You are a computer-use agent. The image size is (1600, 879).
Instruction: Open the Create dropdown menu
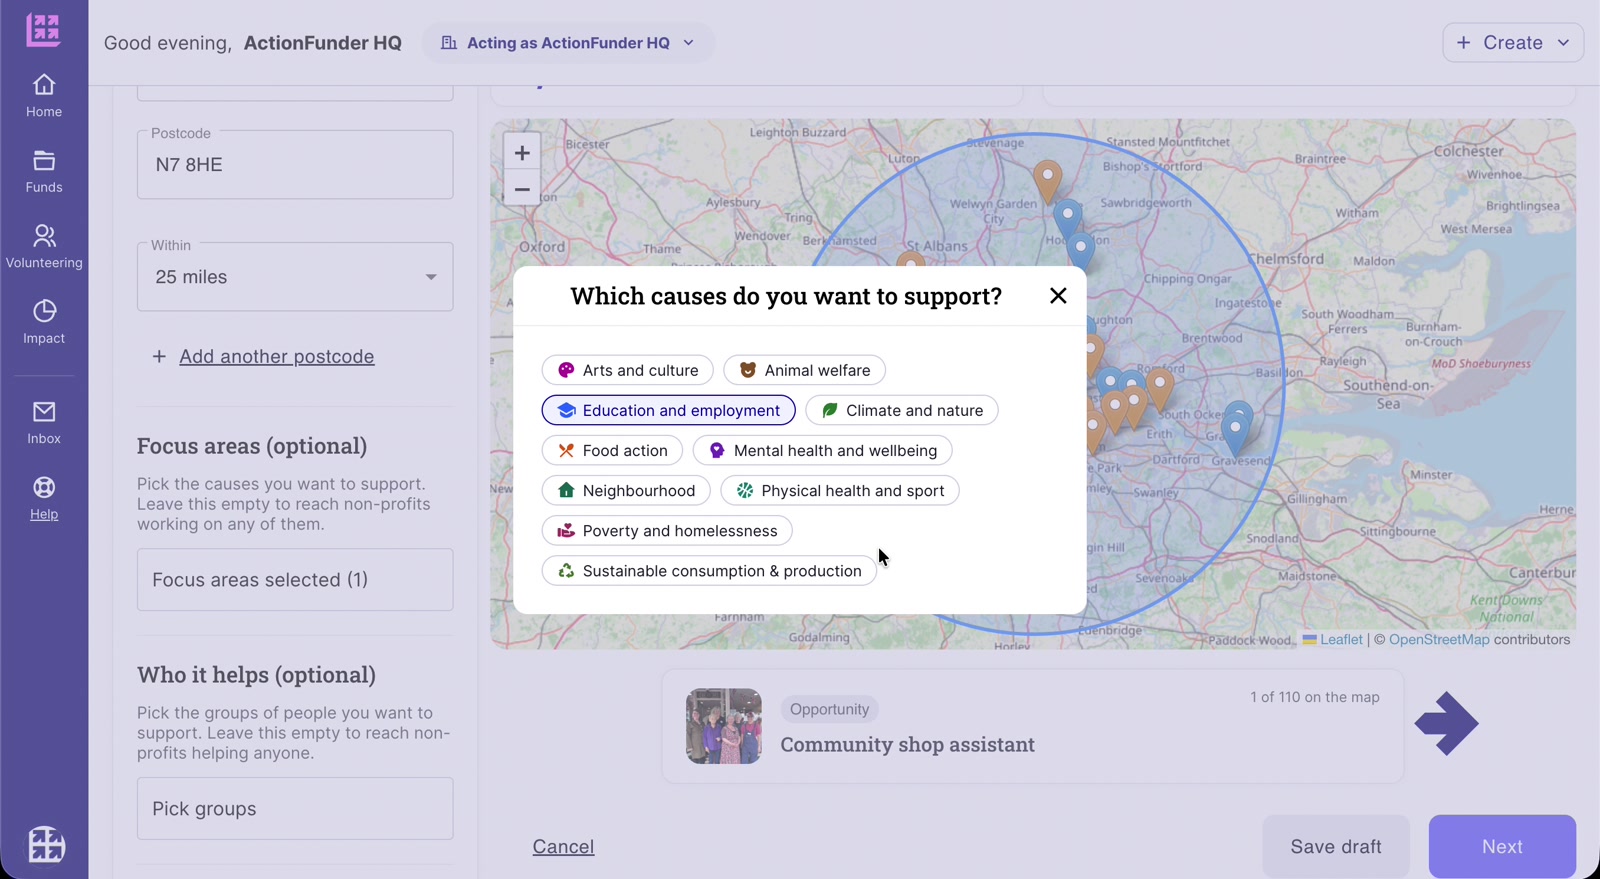point(1513,43)
